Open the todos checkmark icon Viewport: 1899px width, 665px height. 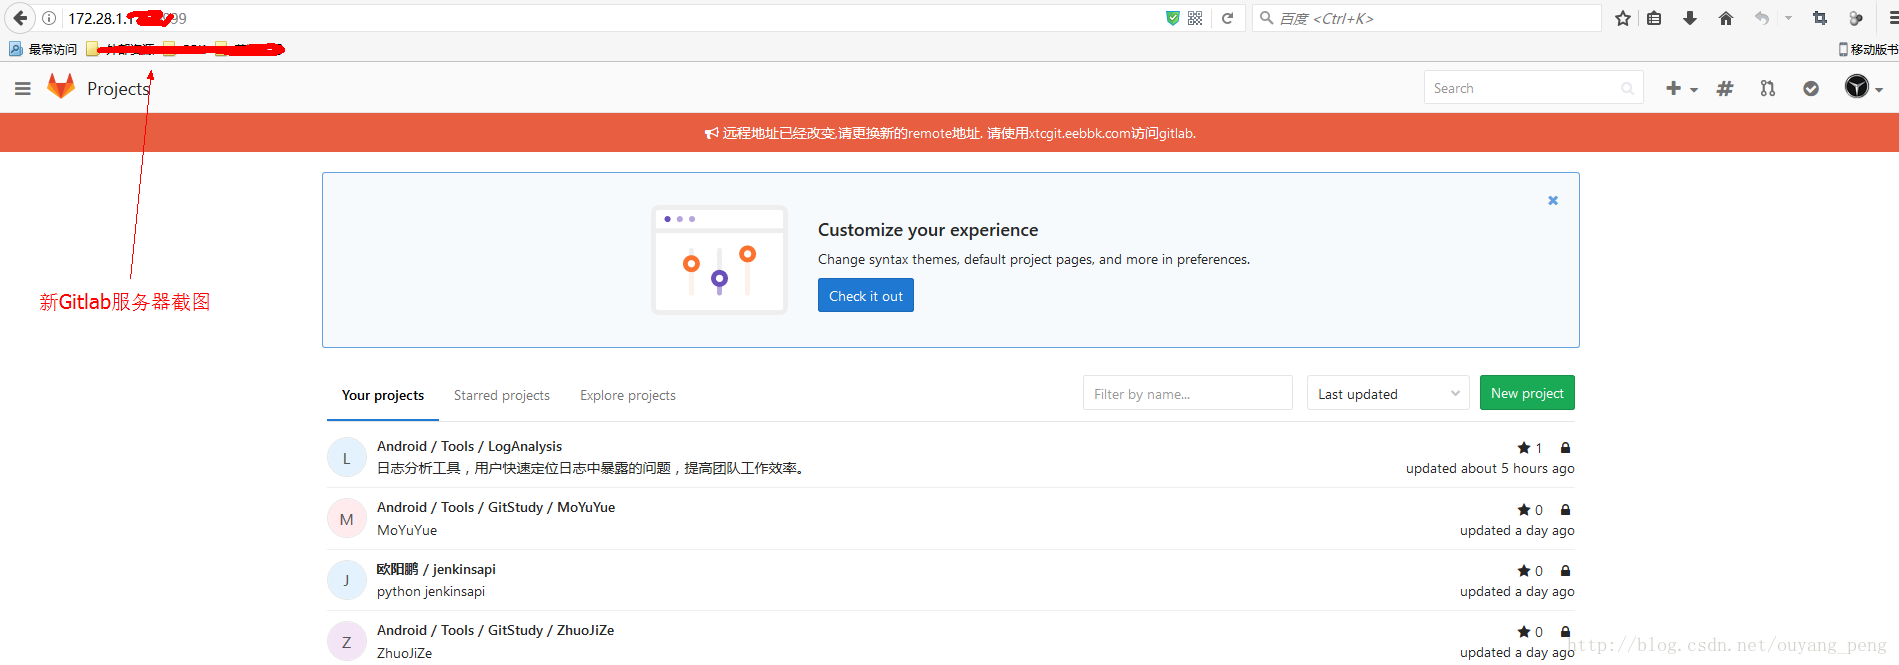[1811, 89]
